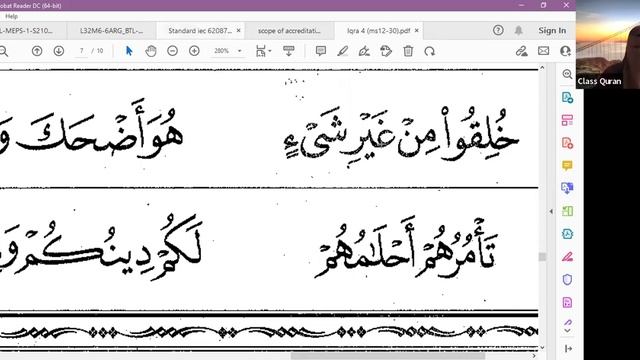Add a comment sticky note
Viewport: 640px width, 360px height.
pos(321,51)
